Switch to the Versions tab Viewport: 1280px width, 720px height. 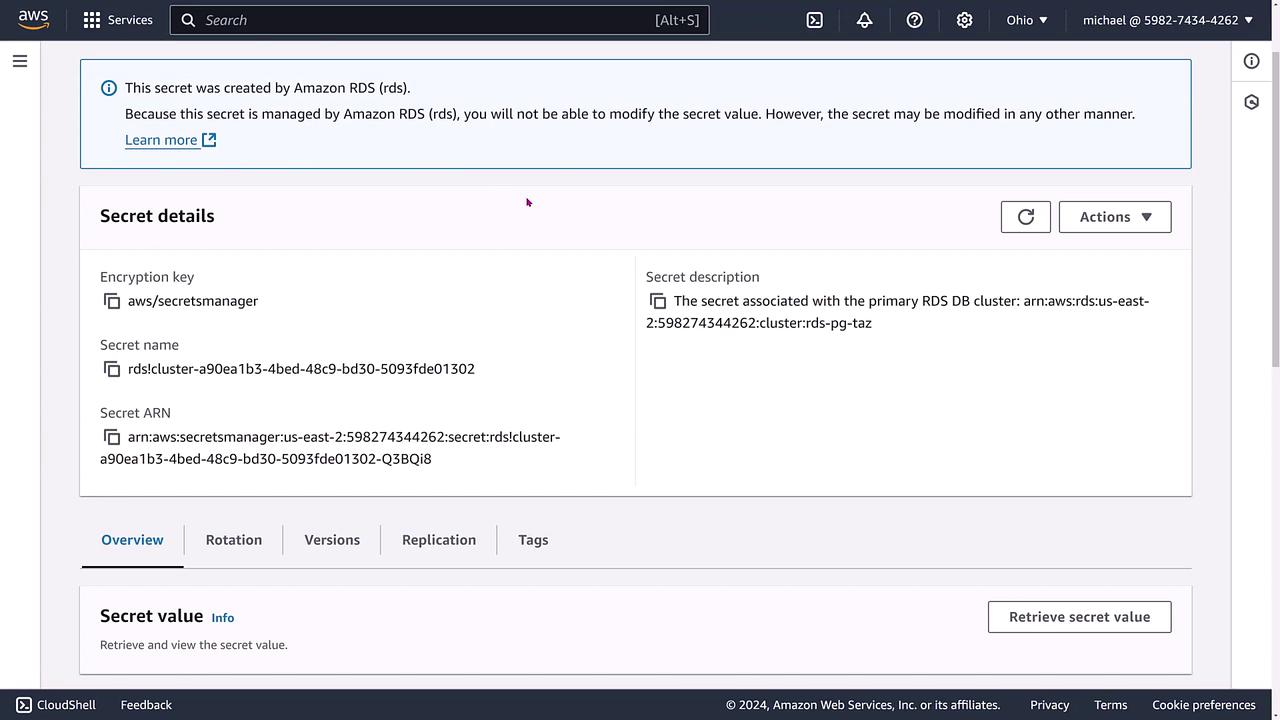pyautogui.click(x=332, y=540)
